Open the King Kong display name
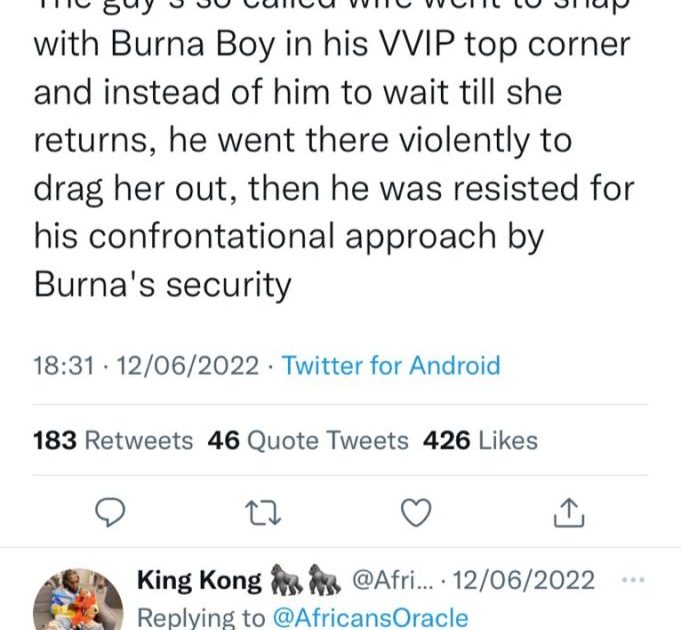 tap(199, 580)
